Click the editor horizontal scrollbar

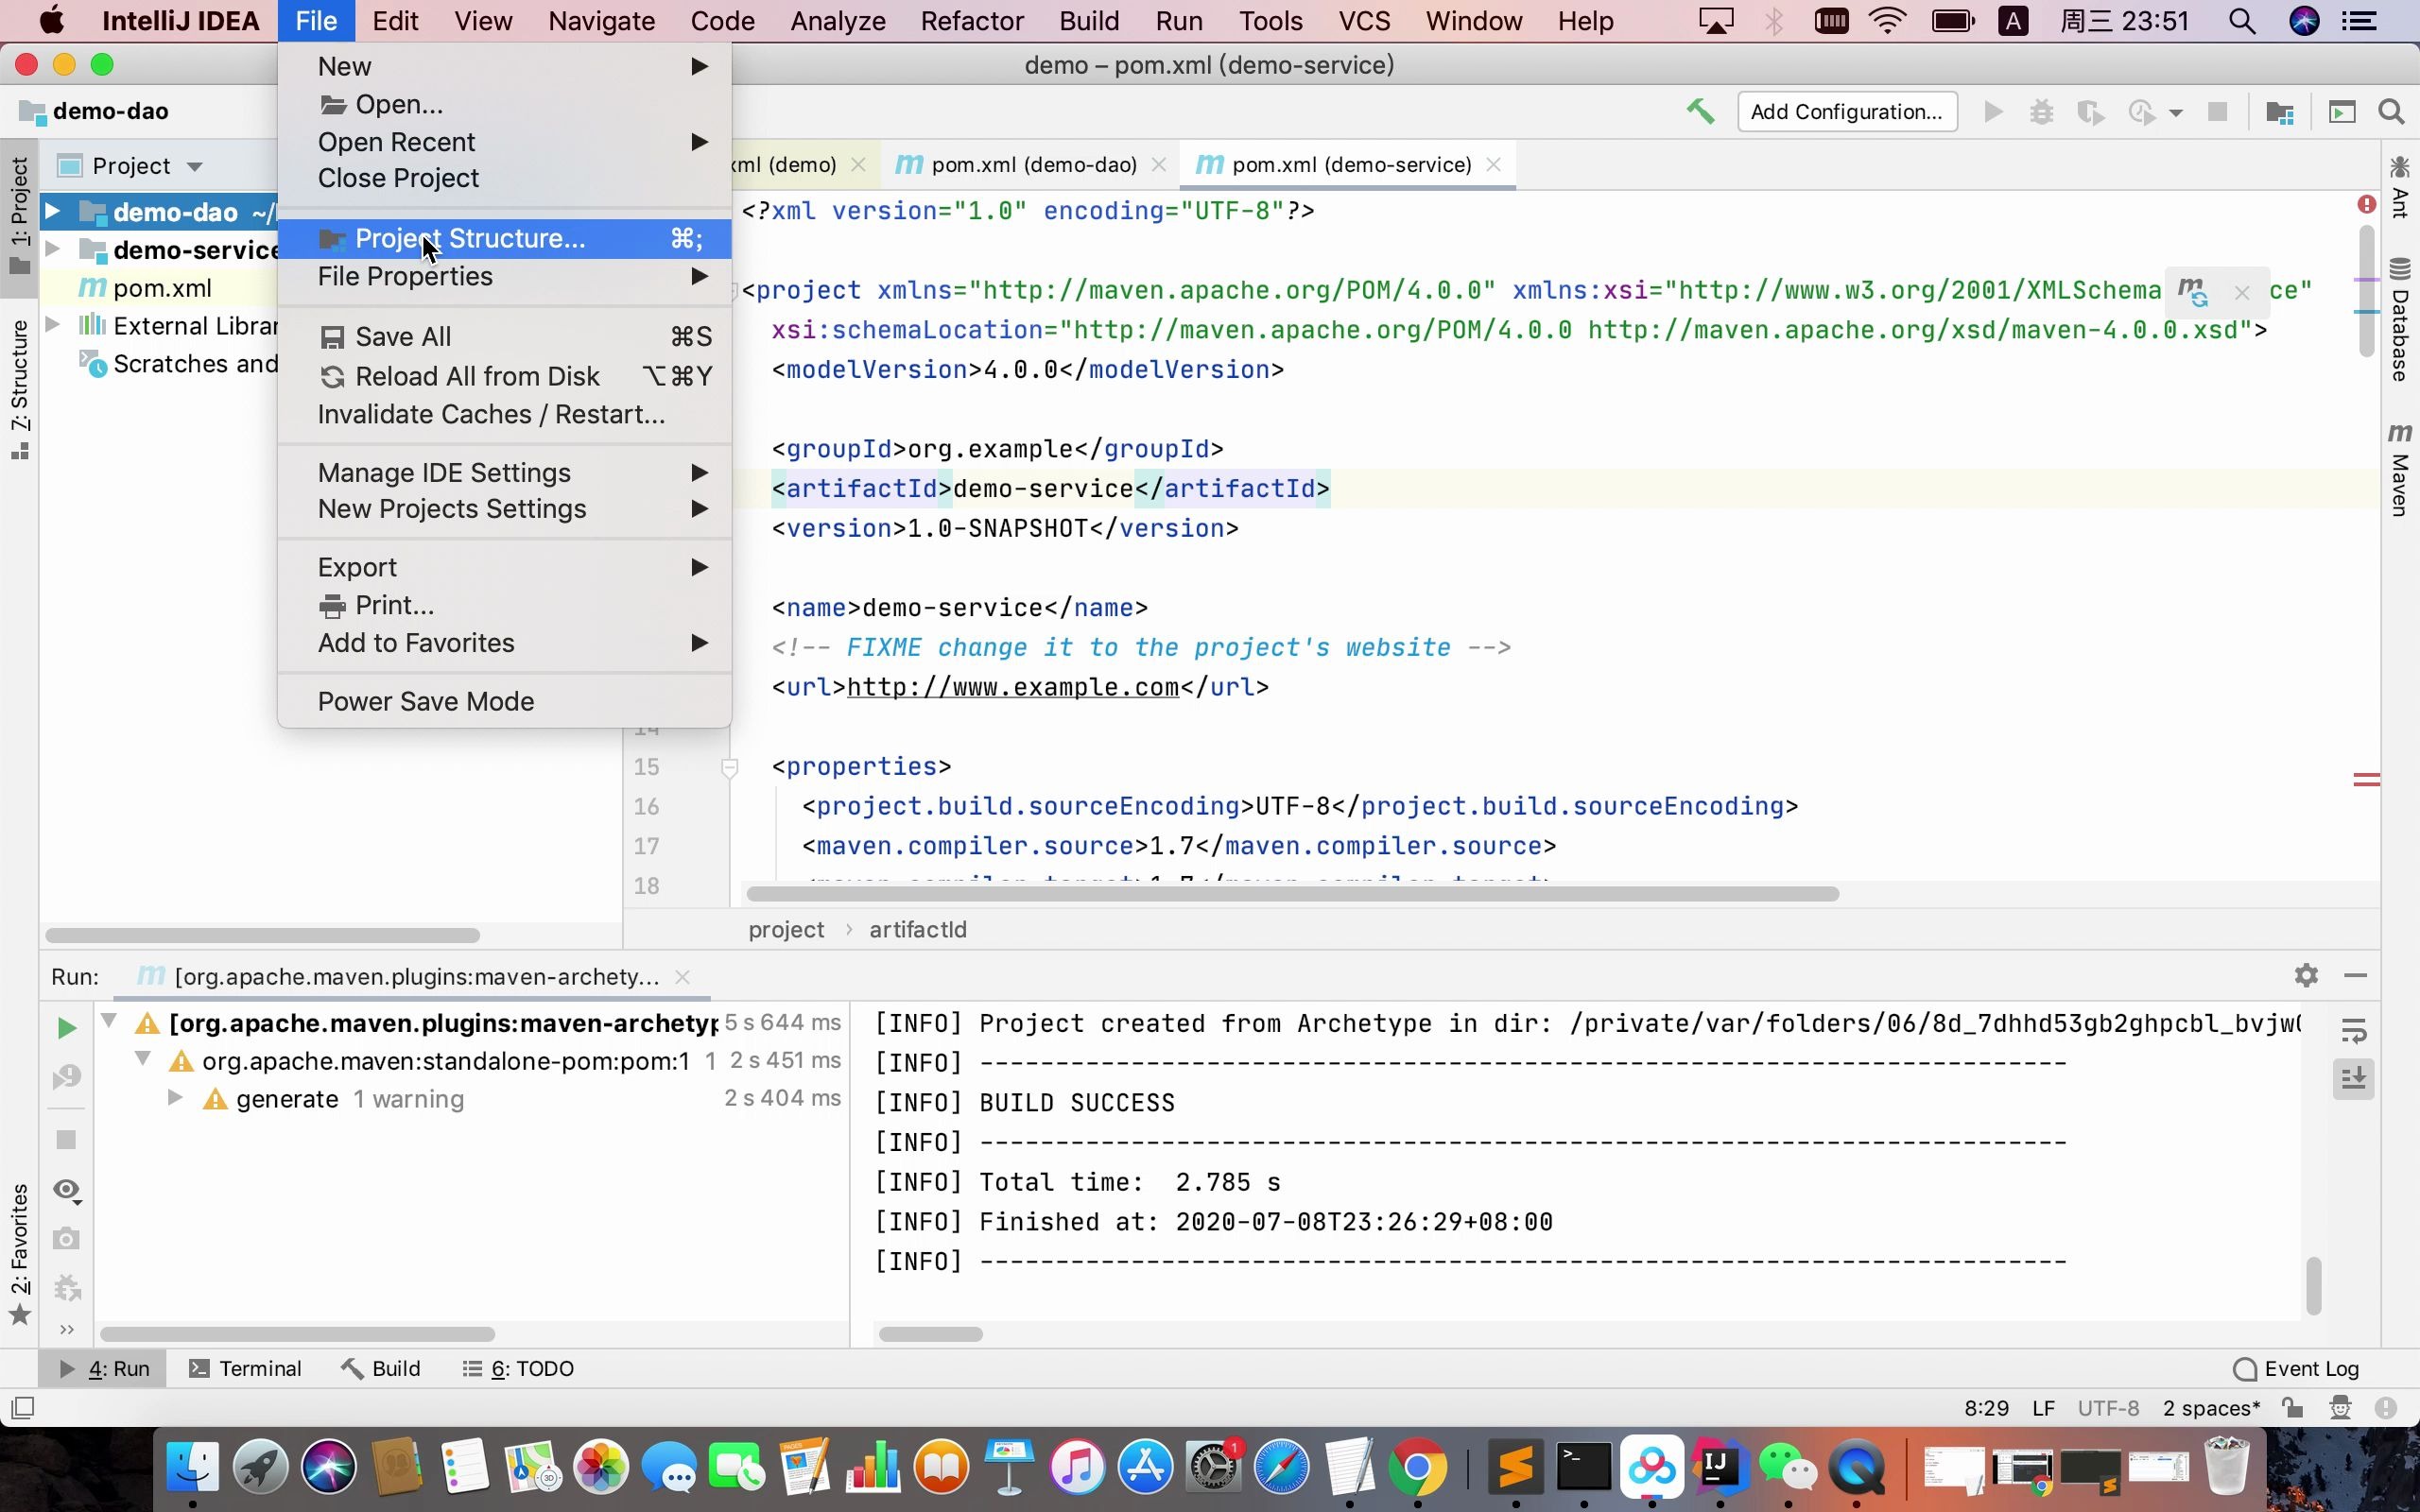click(x=1292, y=893)
